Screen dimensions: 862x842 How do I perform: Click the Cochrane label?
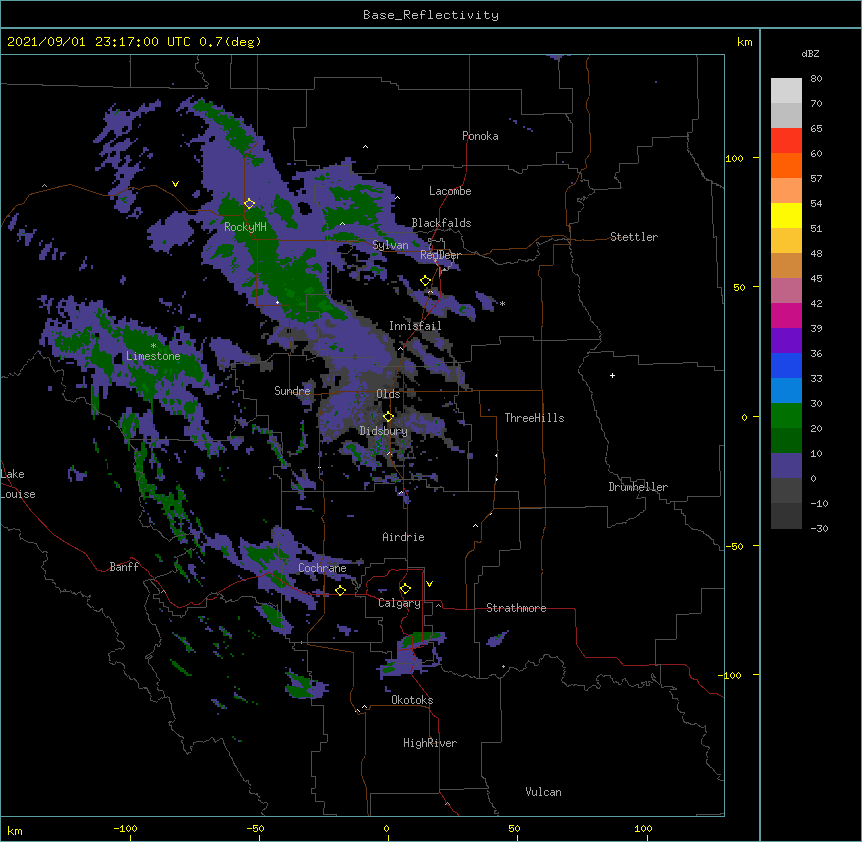[x=322, y=568]
